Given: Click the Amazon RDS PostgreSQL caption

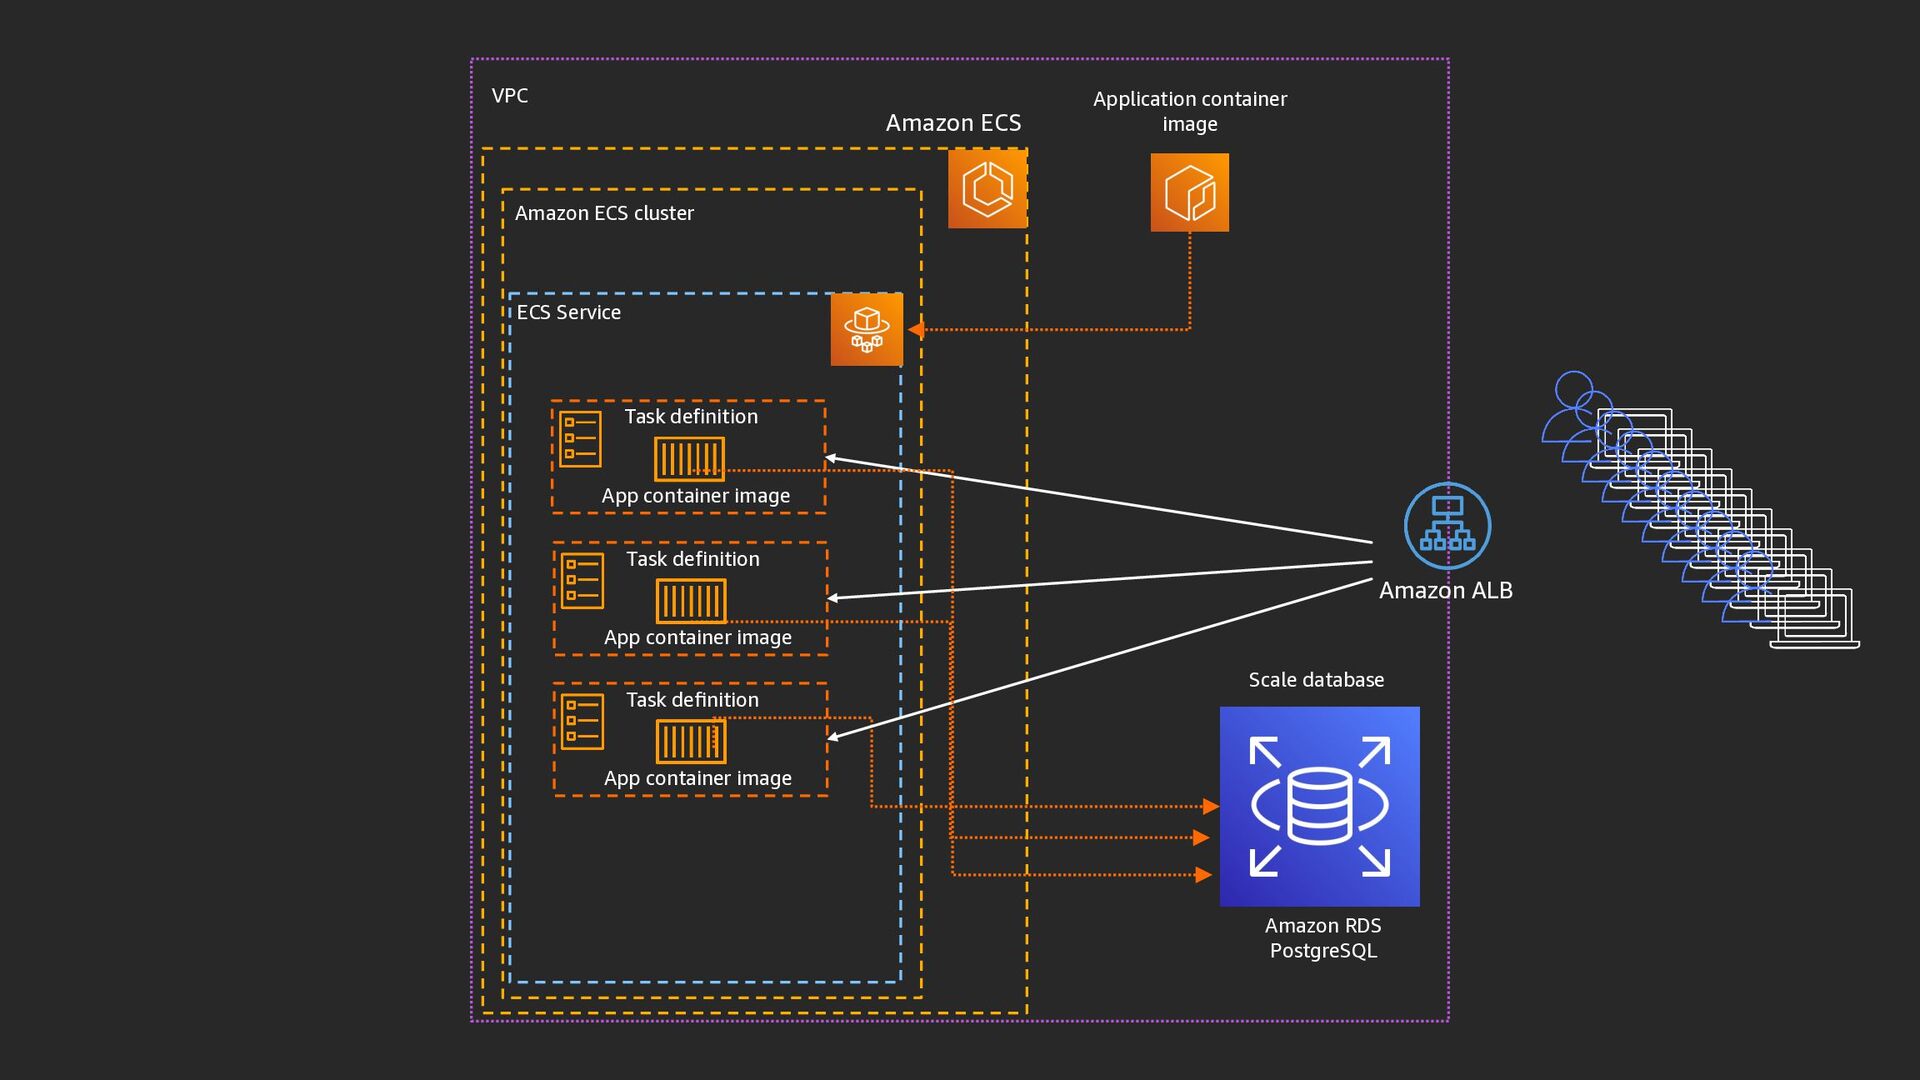Looking at the screenshot, I should (x=1322, y=938).
